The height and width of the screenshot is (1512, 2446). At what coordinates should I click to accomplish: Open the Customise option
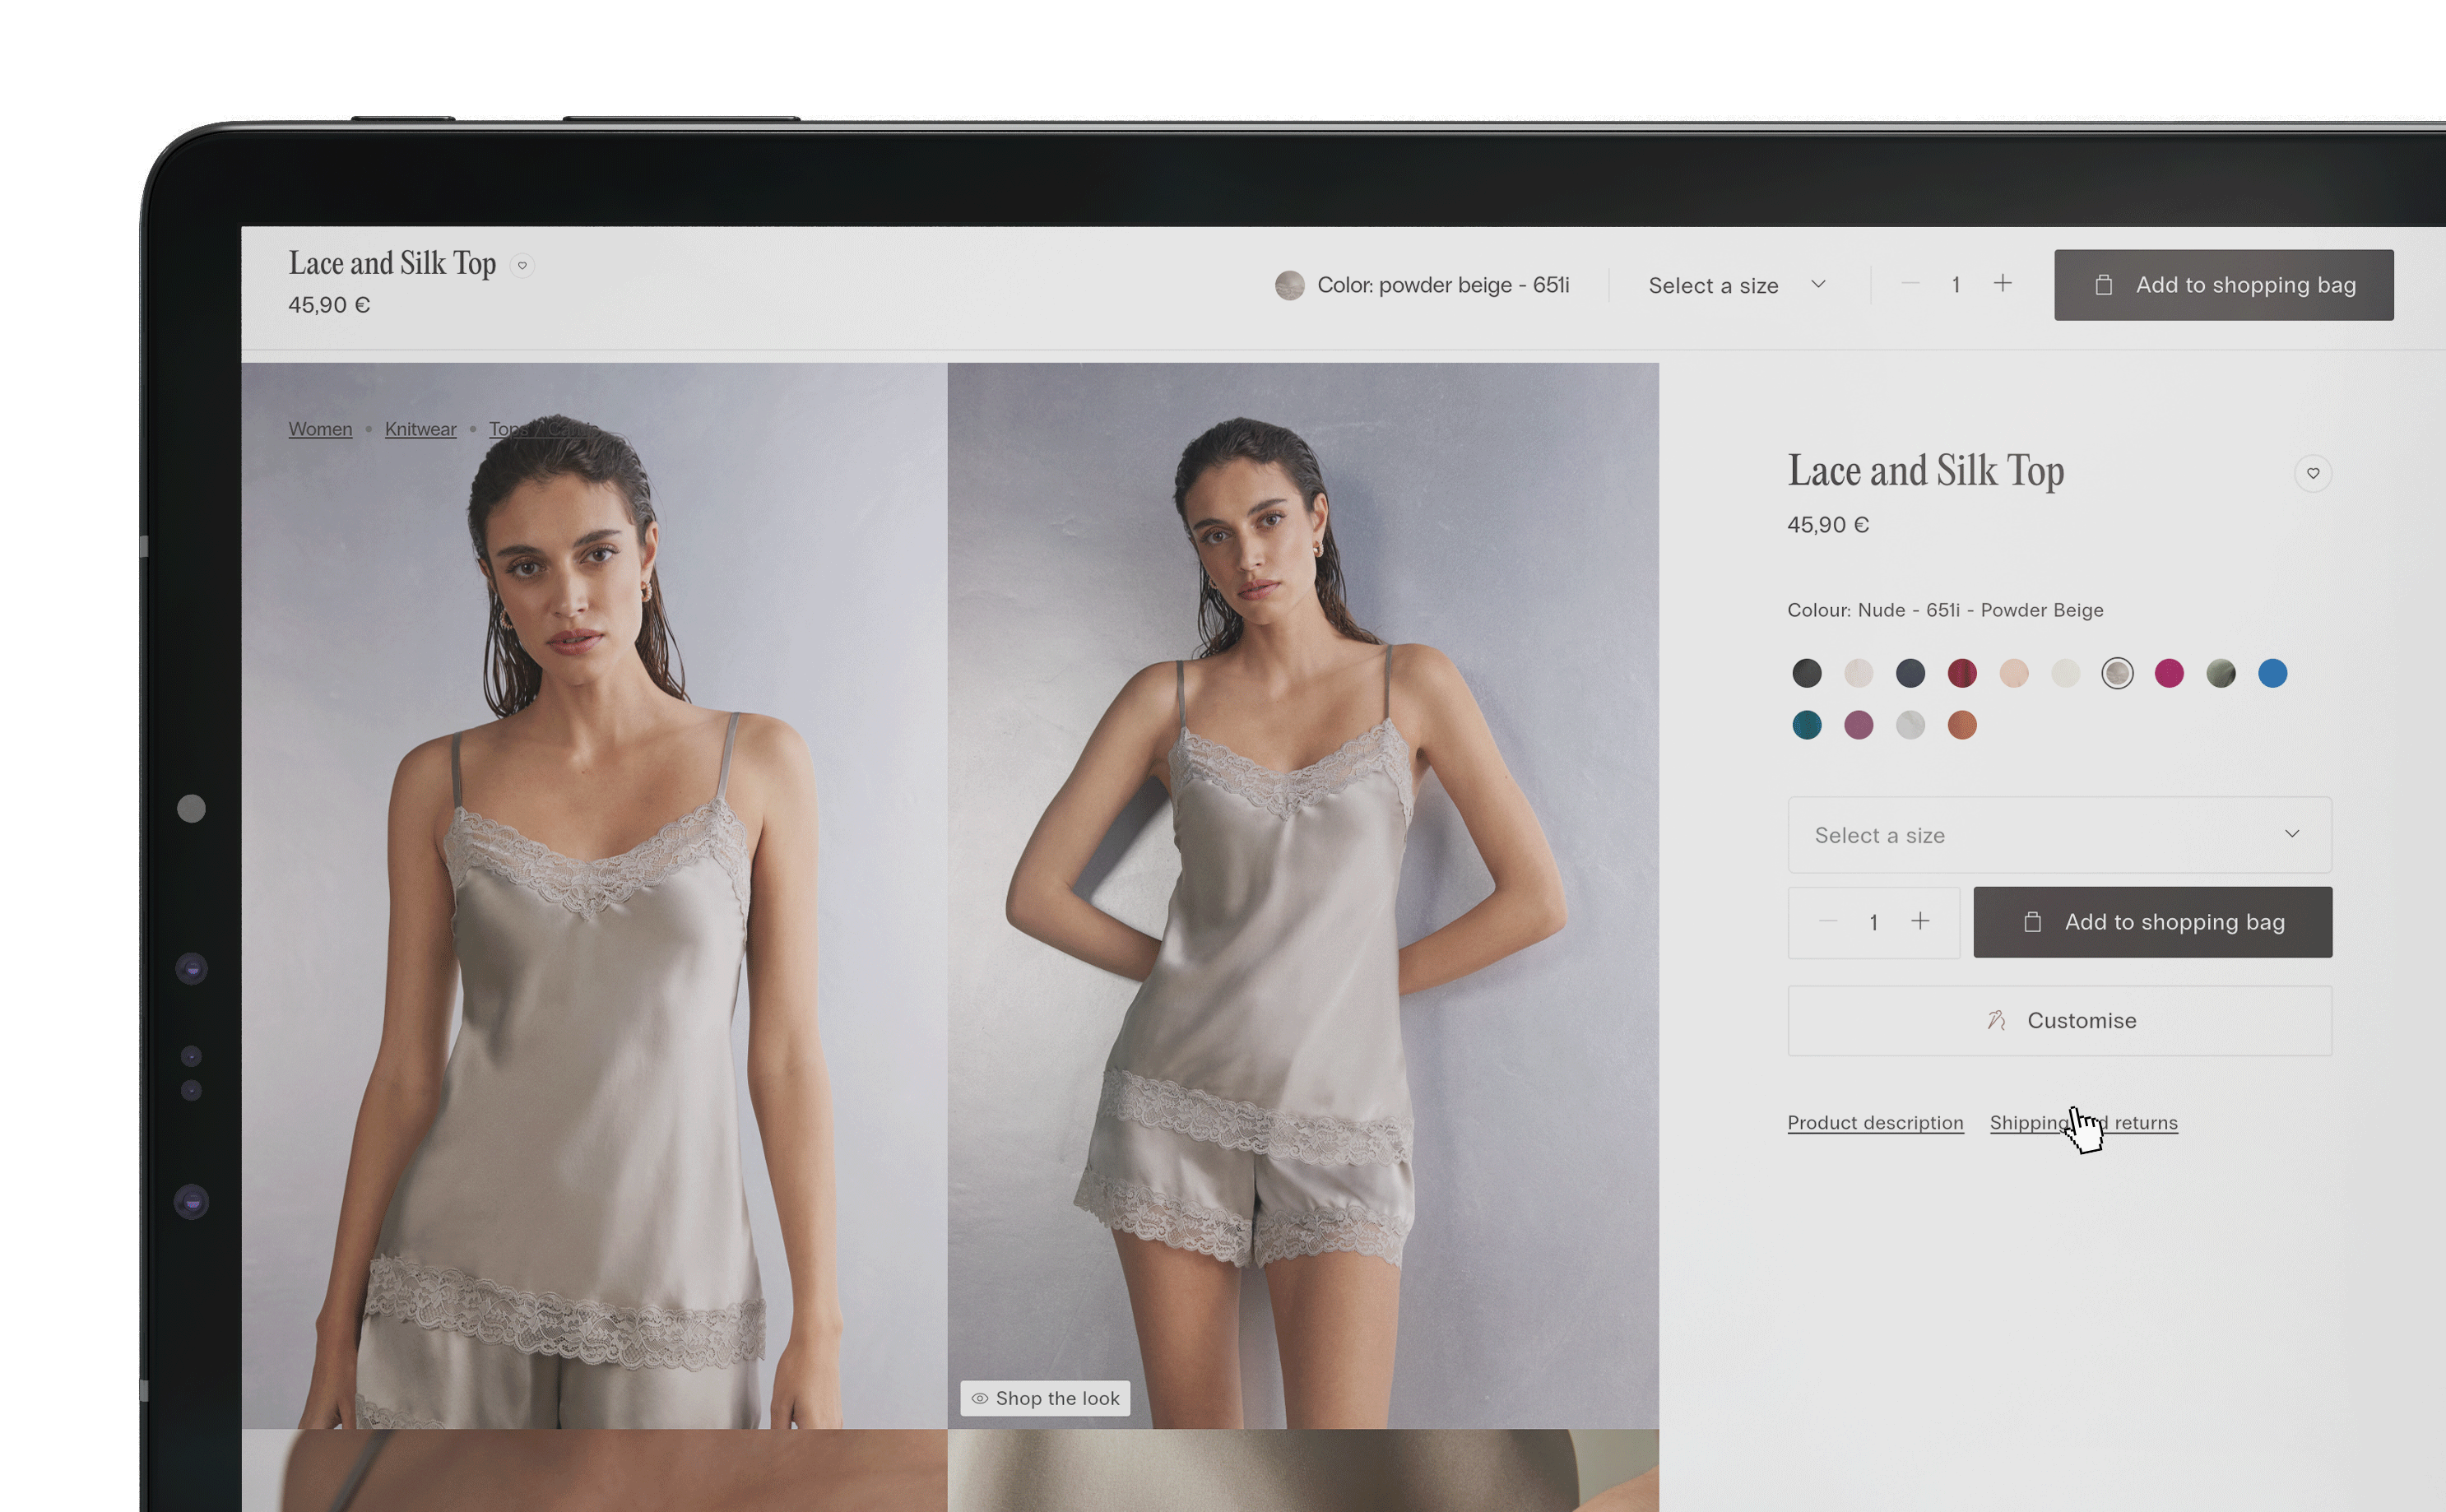coord(2059,1020)
